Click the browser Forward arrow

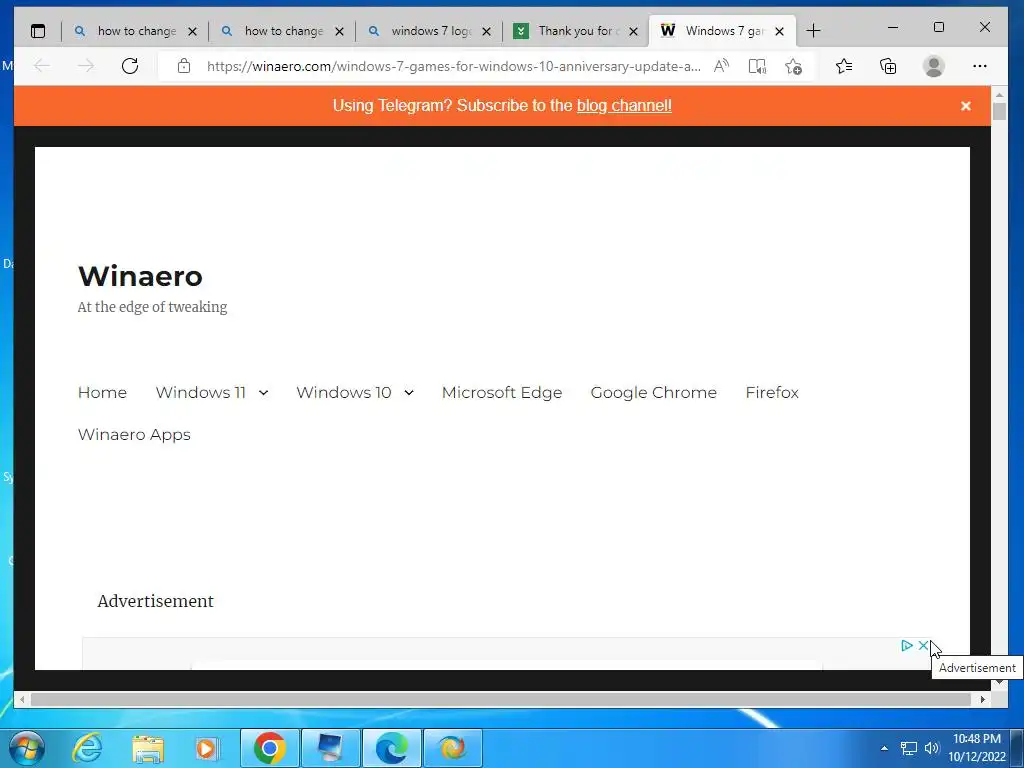pyautogui.click(x=86, y=66)
